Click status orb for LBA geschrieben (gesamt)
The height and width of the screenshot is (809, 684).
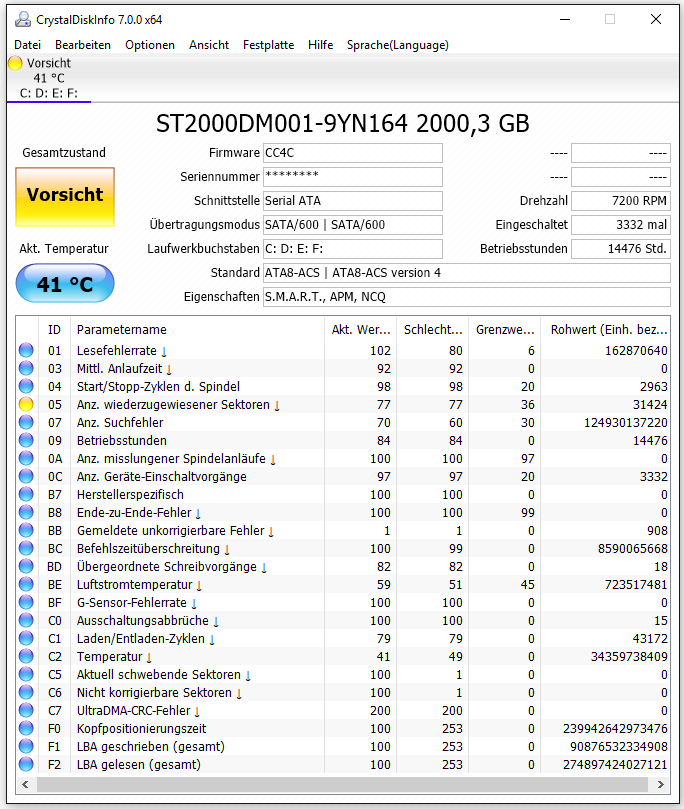click(26, 747)
